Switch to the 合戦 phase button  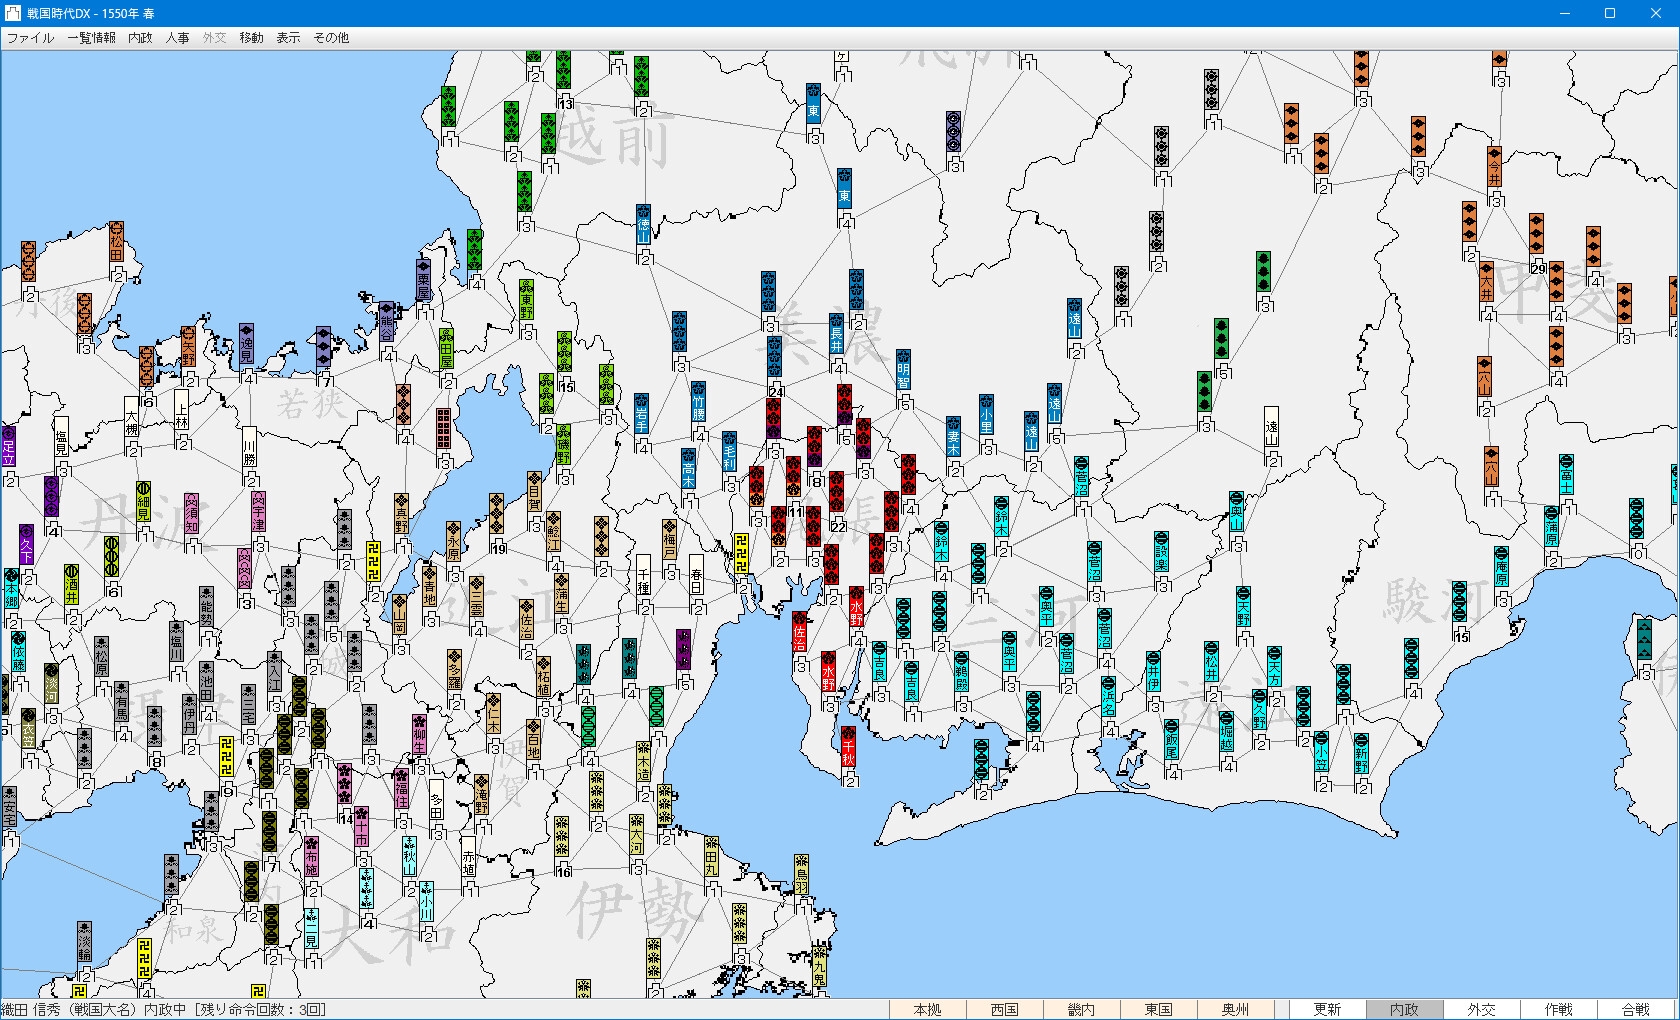coord(1635,1009)
